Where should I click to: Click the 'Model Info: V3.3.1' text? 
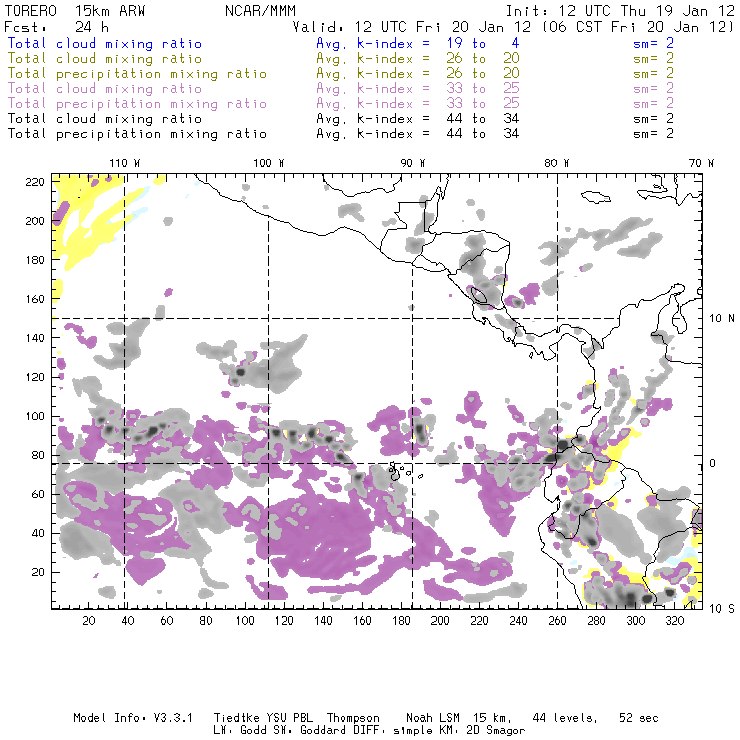coord(133,718)
